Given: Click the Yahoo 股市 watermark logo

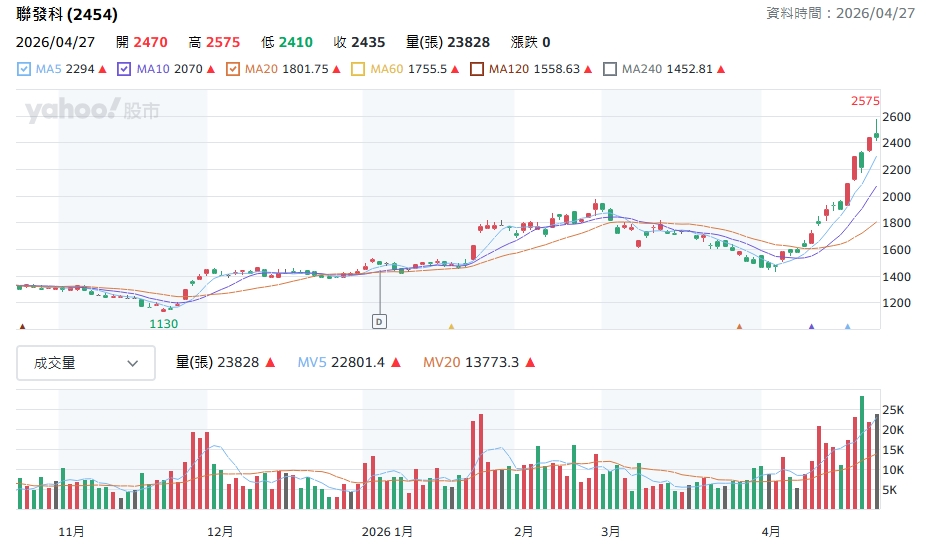Looking at the screenshot, I should pyautogui.click(x=92, y=111).
